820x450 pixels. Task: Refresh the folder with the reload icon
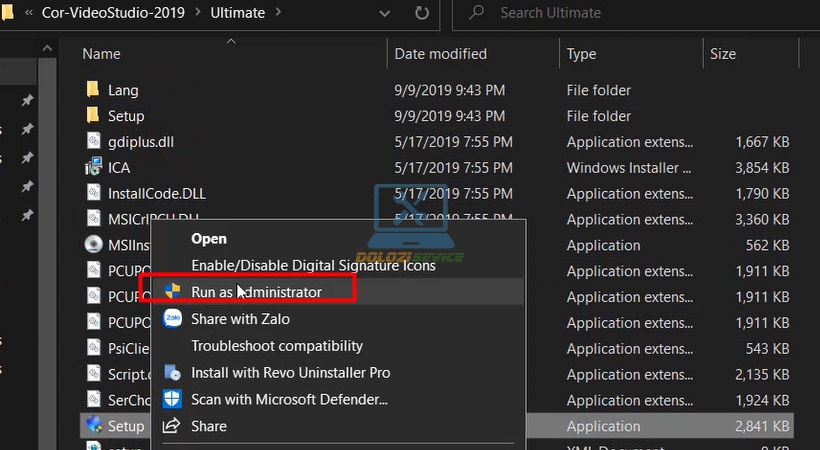[x=422, y=13]
